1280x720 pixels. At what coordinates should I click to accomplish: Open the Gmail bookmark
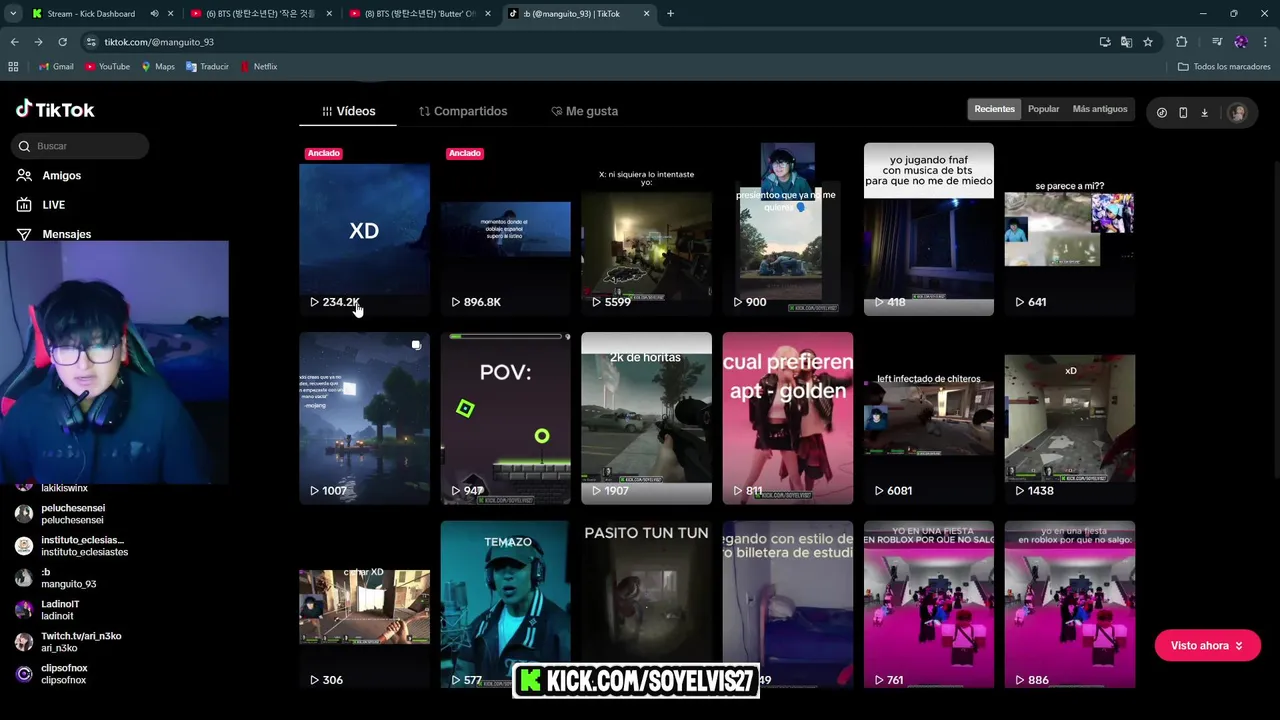click(x=56, y=67)
